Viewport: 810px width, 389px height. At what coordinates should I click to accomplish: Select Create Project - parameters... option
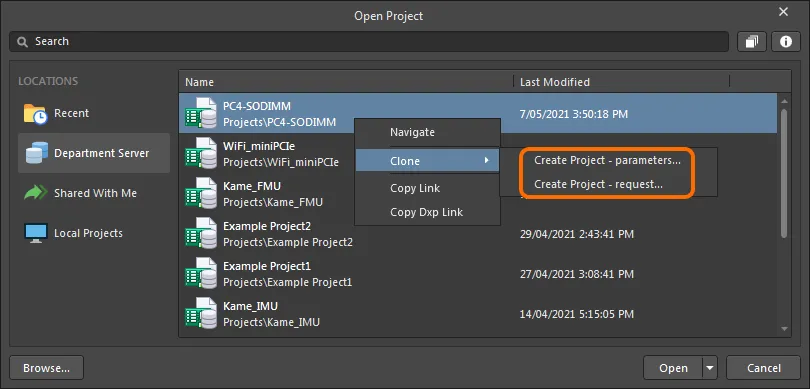pyautogui.click(x=607, y=161)
